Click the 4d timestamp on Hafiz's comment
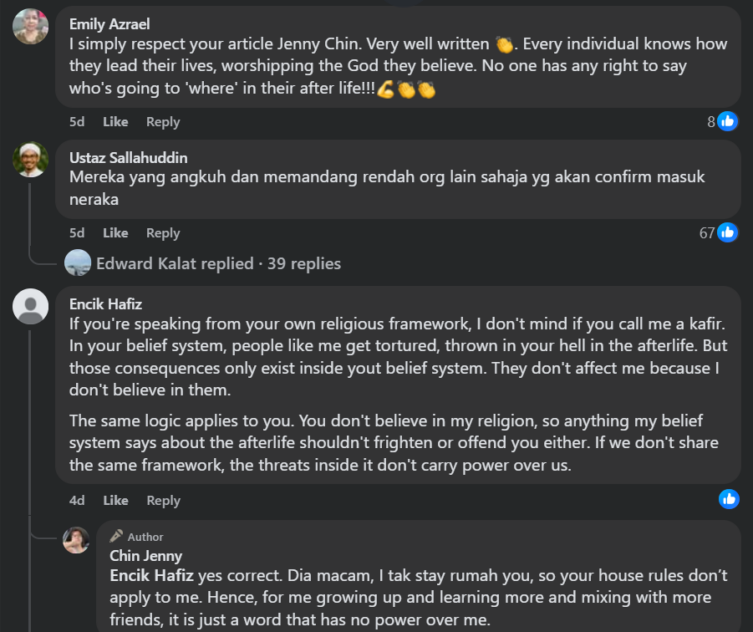Image resolution: width=753 pixels, height=632 pixels. (77, 500)
